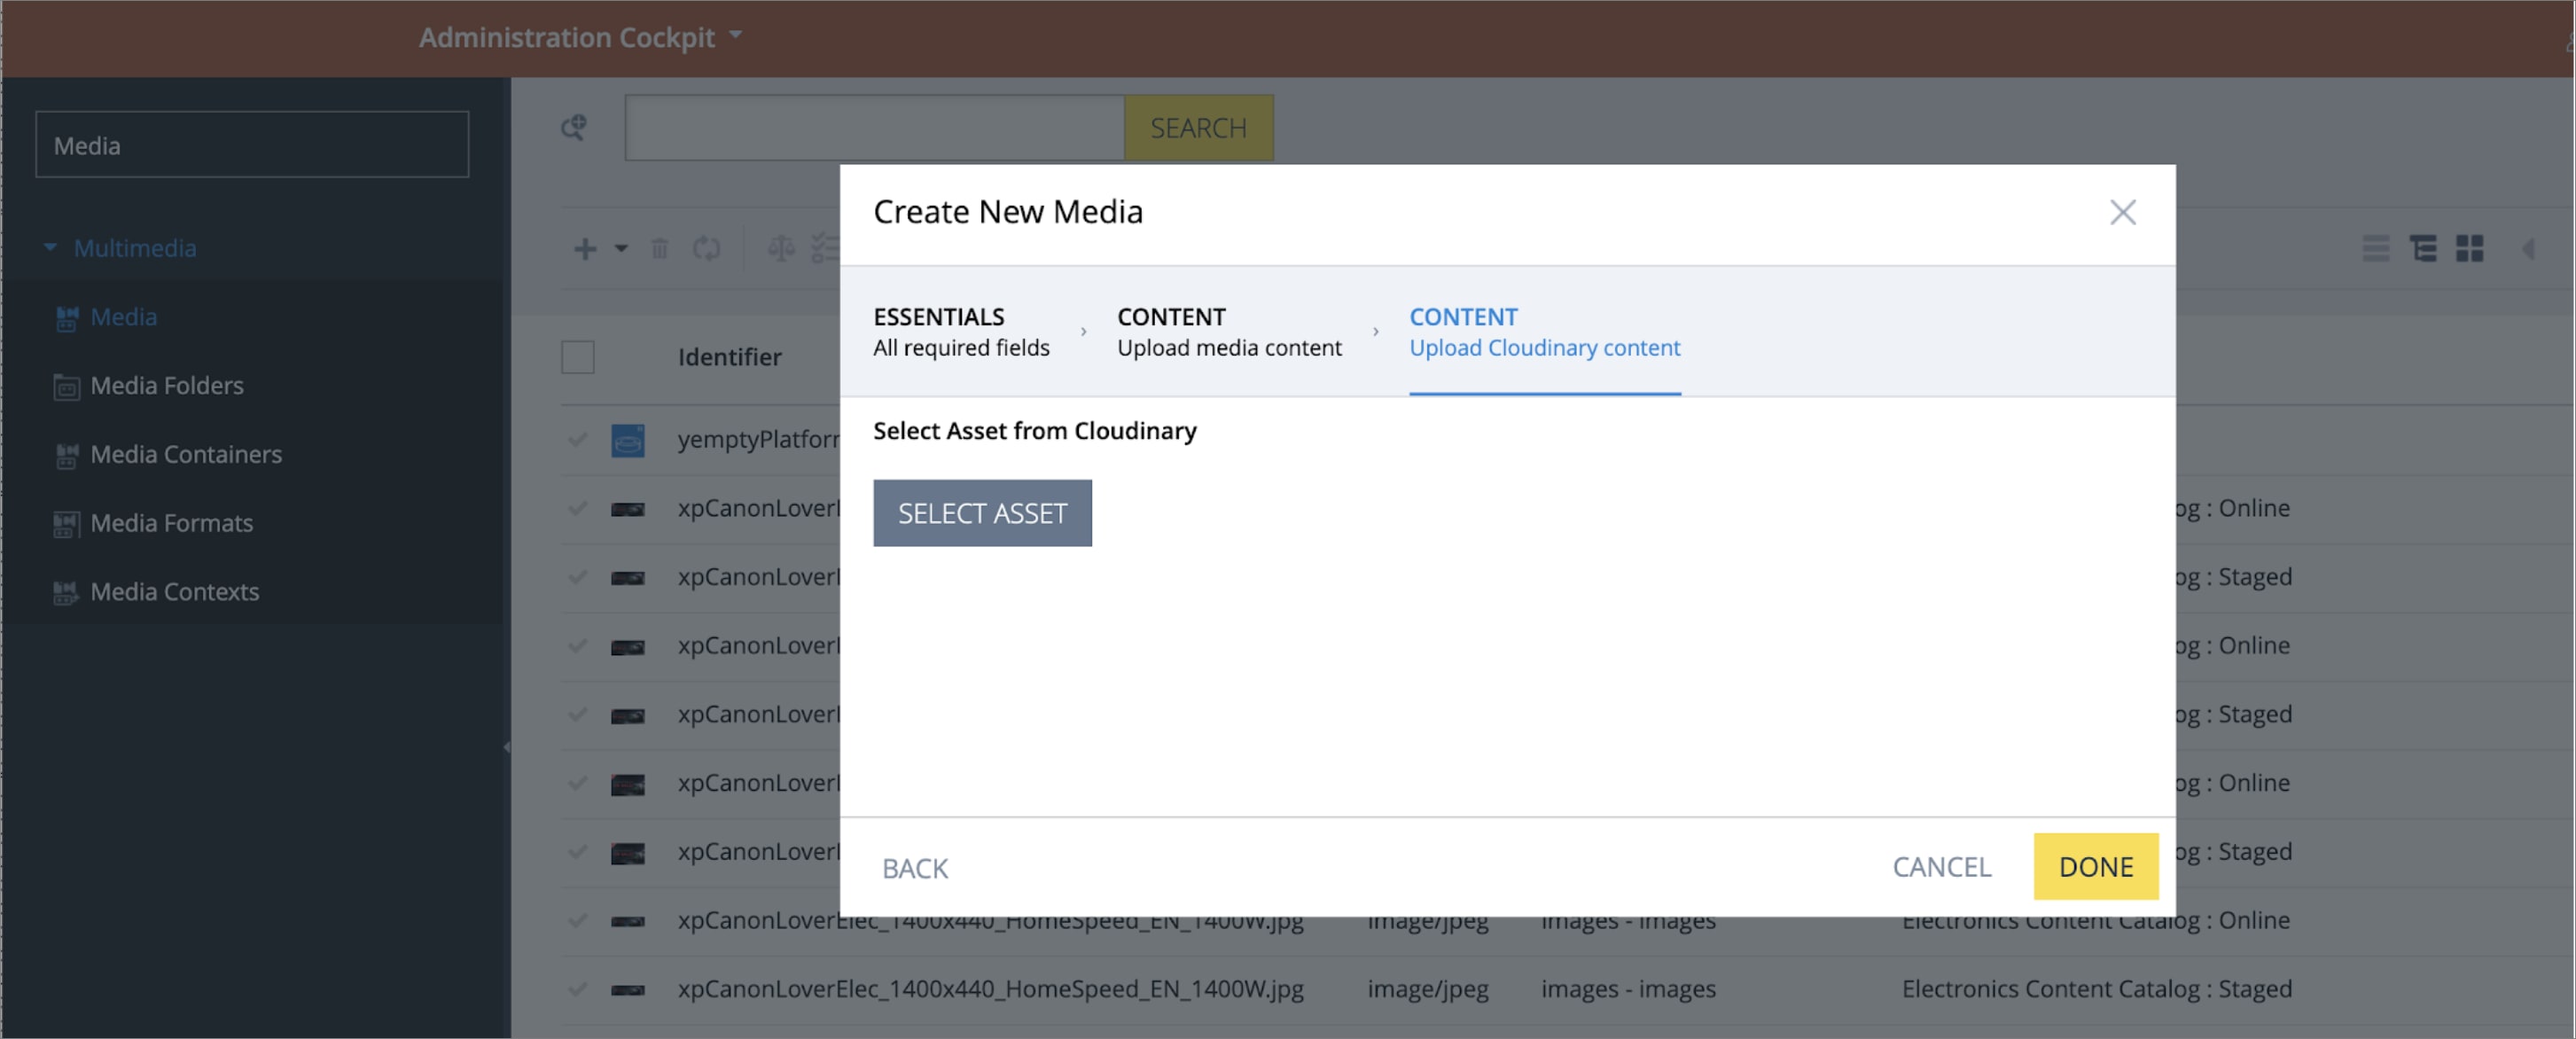The height and width of the screenshot is (1039, 2576).
Task: Close the Create New Media dialog
Action: click(x=2122, y=212)
